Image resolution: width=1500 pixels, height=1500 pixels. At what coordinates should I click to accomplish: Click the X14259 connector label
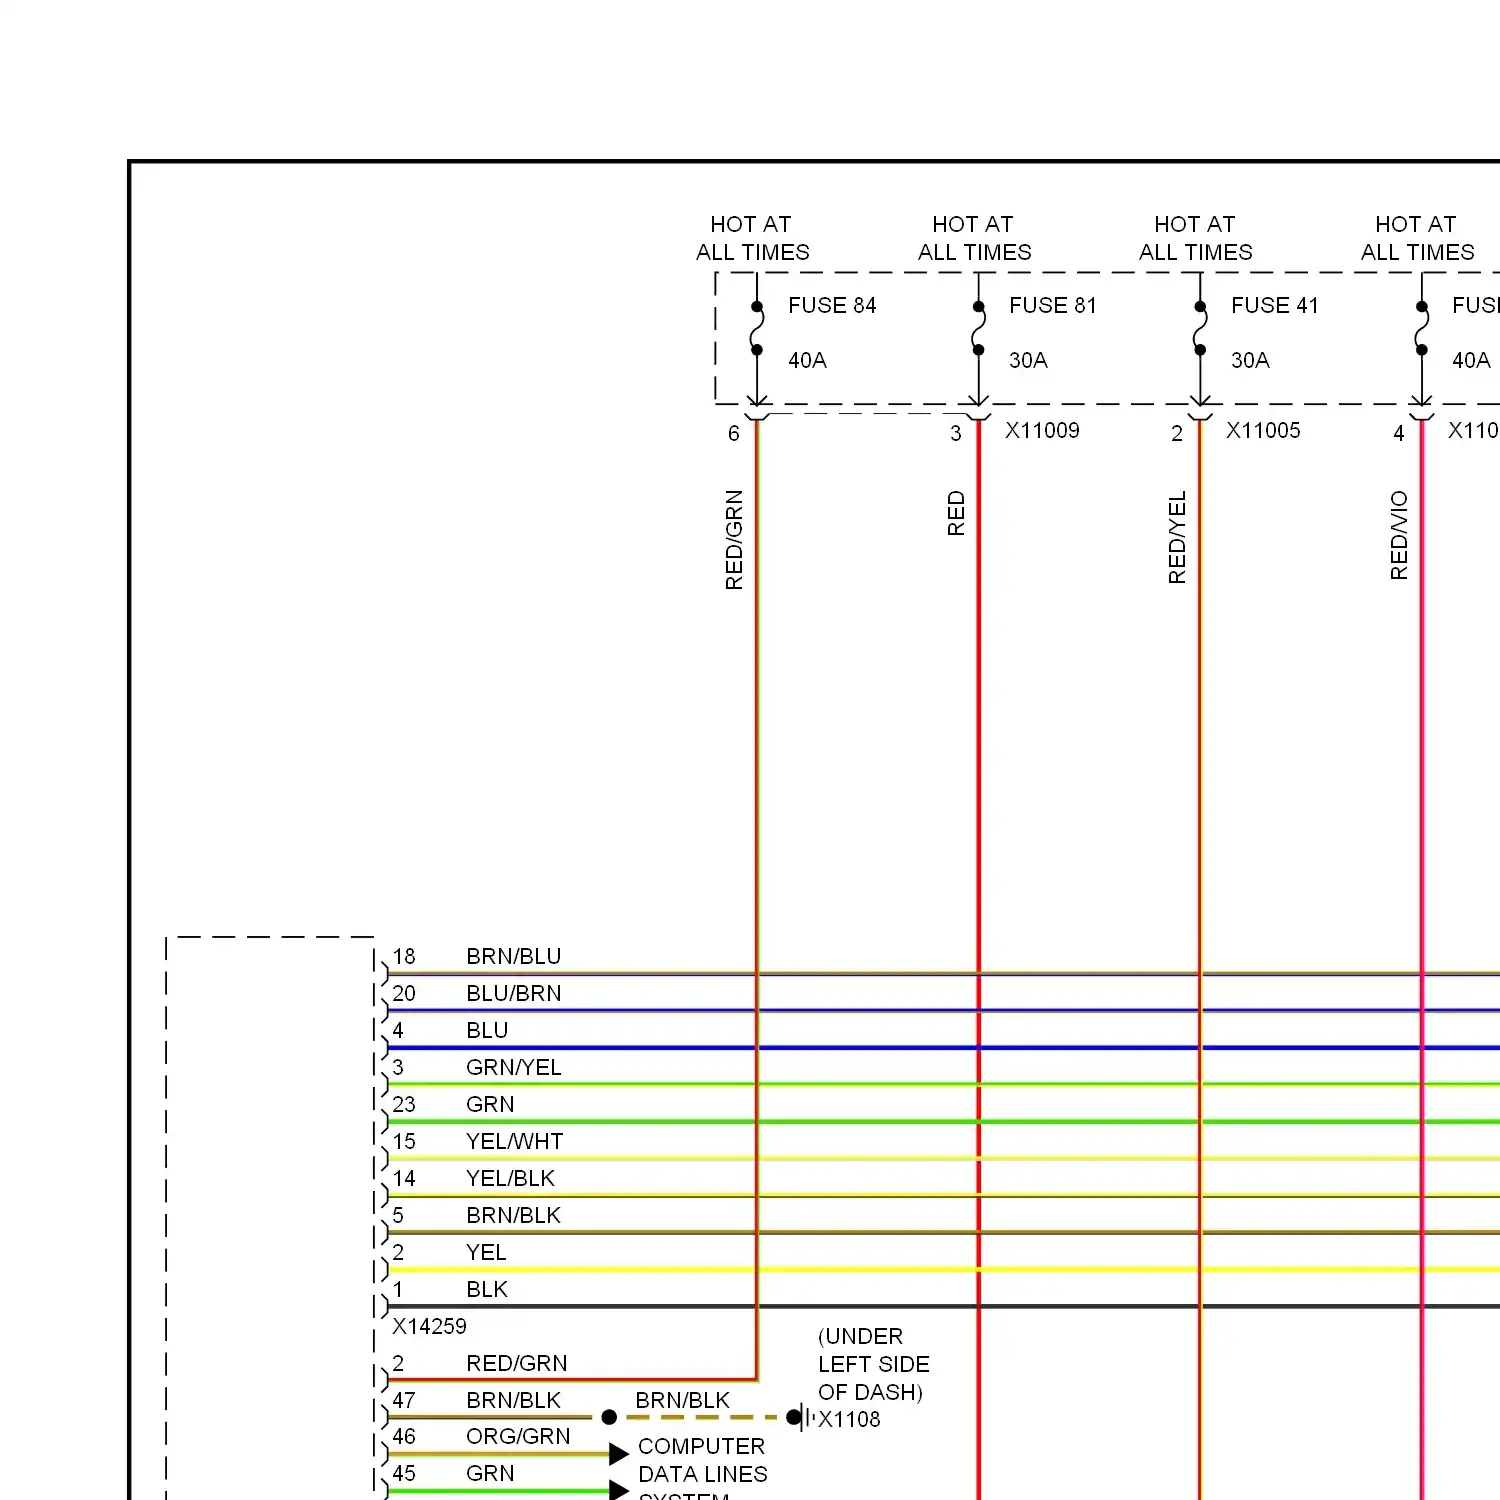coord(429,1327)
